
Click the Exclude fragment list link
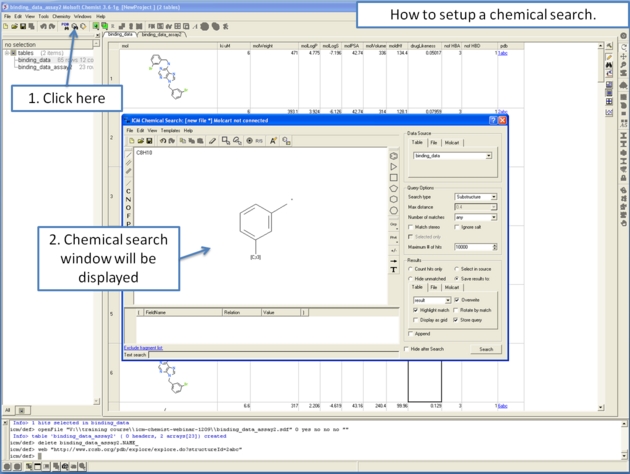(x=143, y=347)
